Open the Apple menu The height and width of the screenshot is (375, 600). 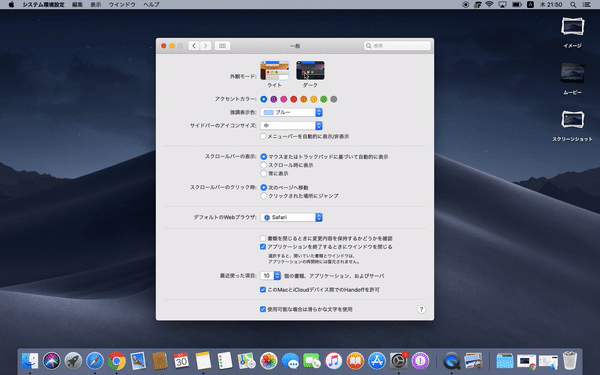click(11, 5)
